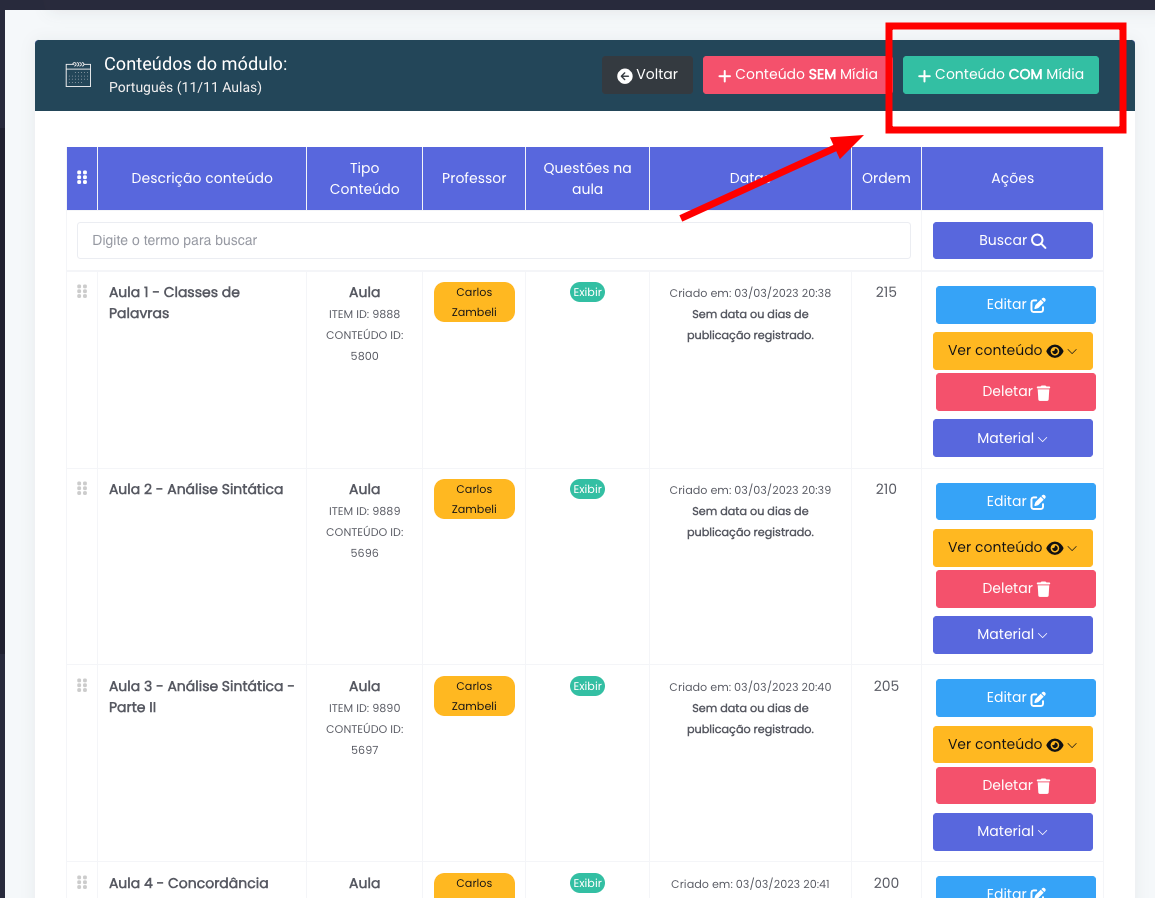Sort by the Ordem column header
This screenshot has height=898, width=1155.
886,178
